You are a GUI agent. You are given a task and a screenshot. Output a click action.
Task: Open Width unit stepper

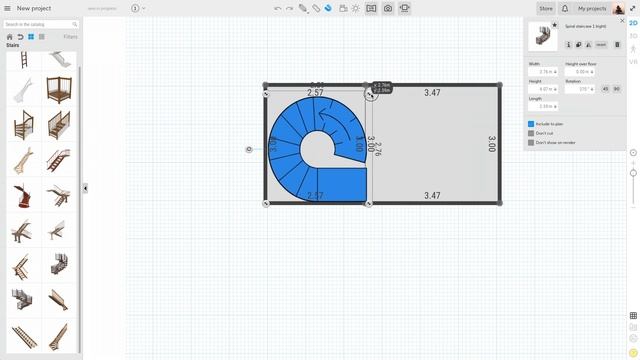(x=555, y=72)
